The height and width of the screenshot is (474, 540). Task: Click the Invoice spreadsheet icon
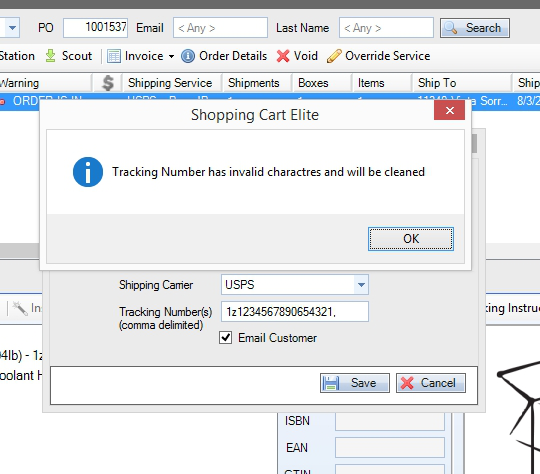pyautogui.click(x=114, y=56)
